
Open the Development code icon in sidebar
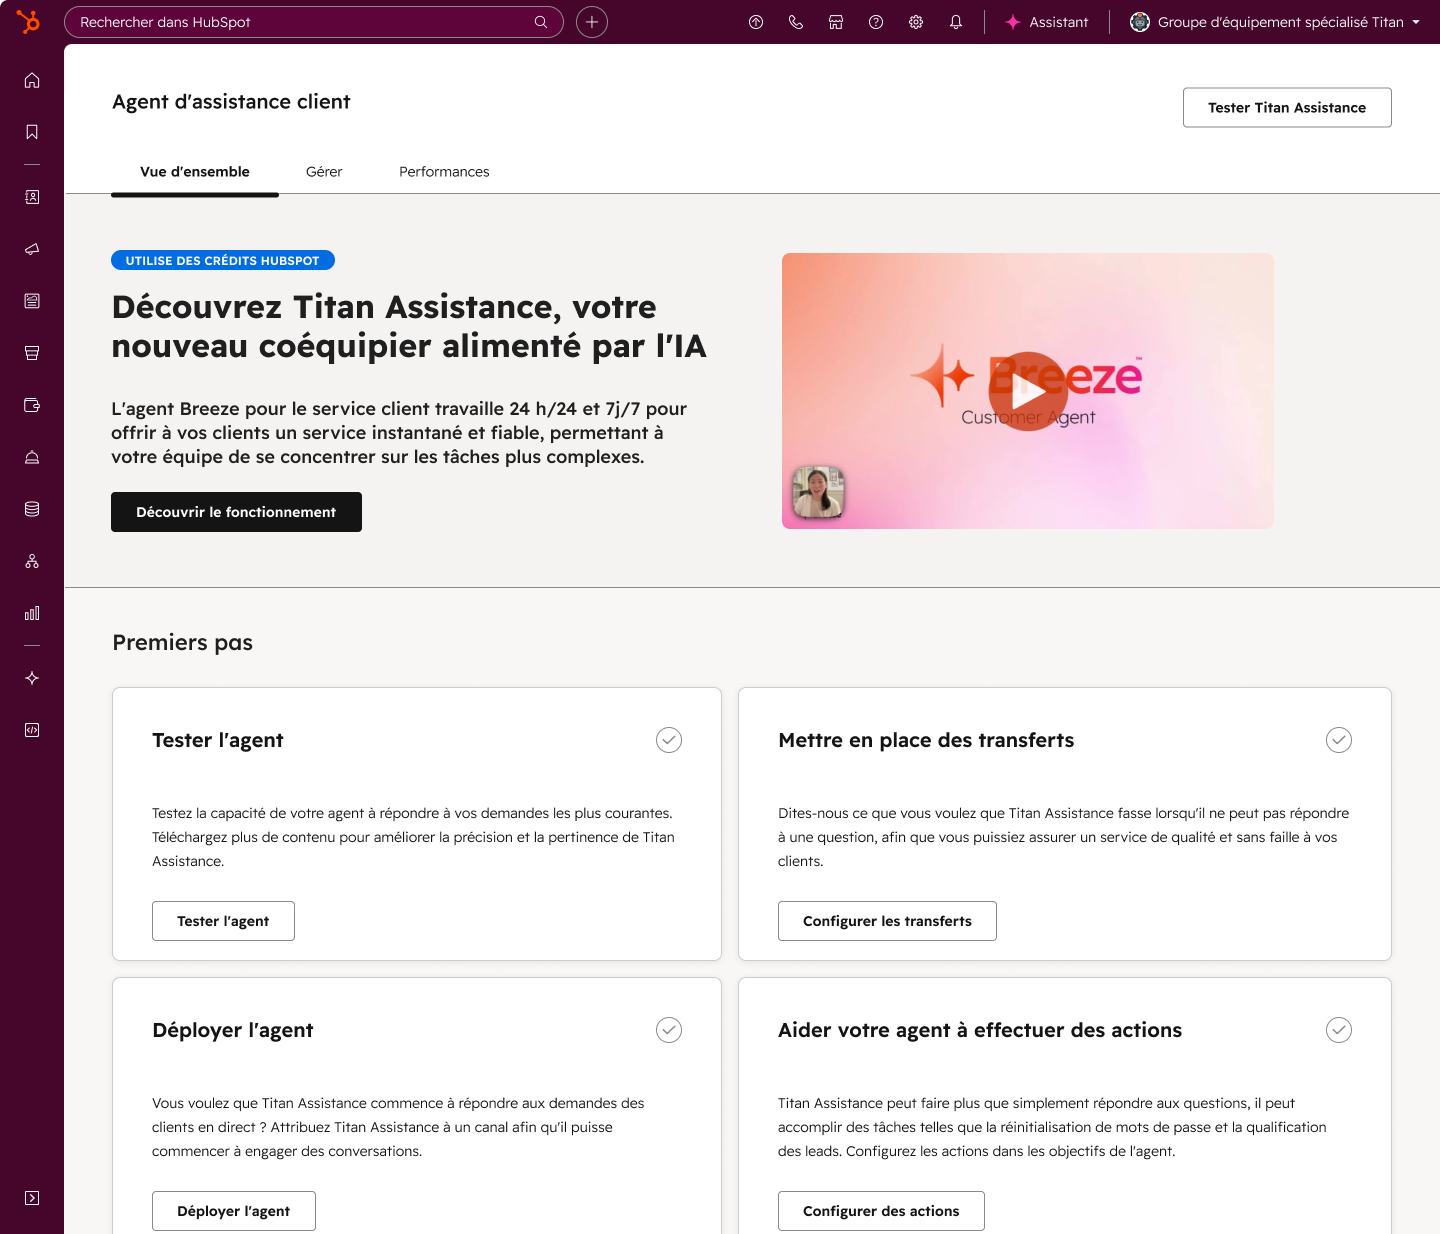click(x=32, y=730)
